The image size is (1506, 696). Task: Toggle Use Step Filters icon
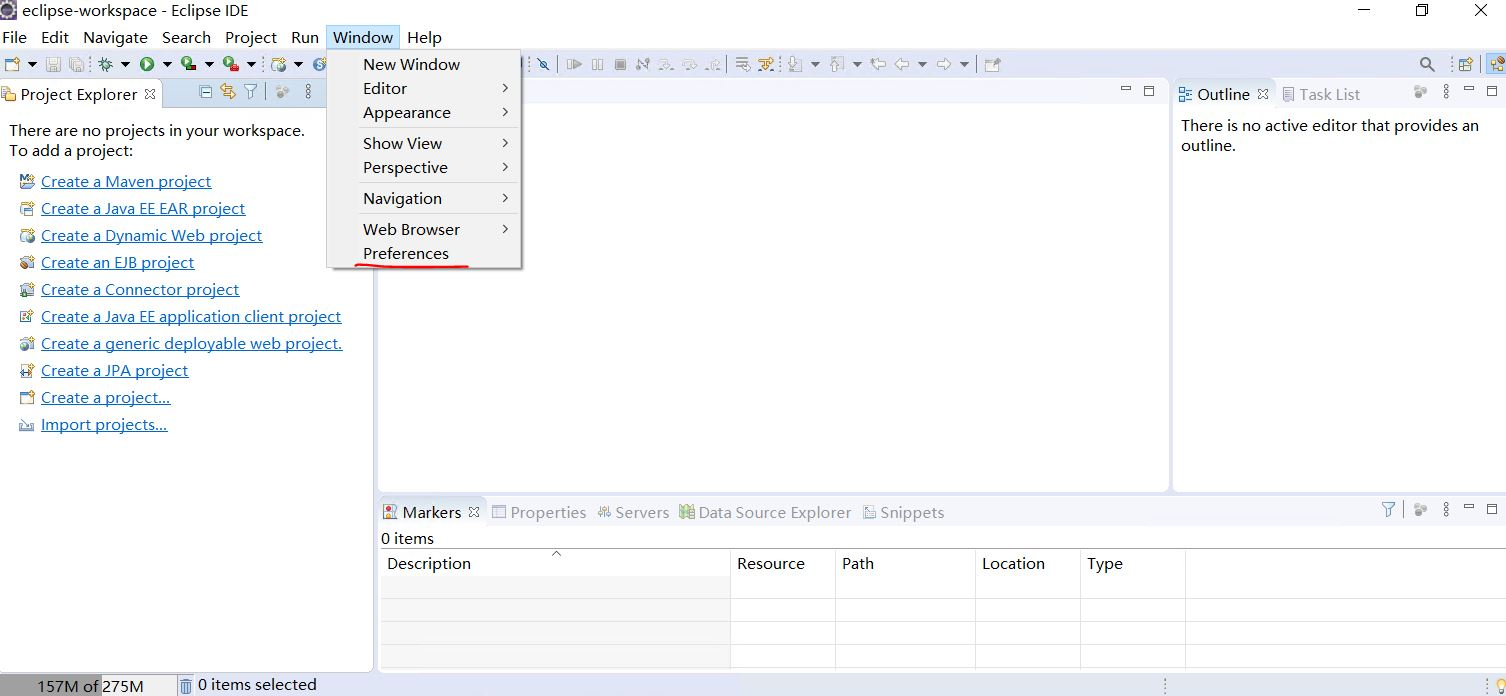pyautogui.click(x=766, y=64)
